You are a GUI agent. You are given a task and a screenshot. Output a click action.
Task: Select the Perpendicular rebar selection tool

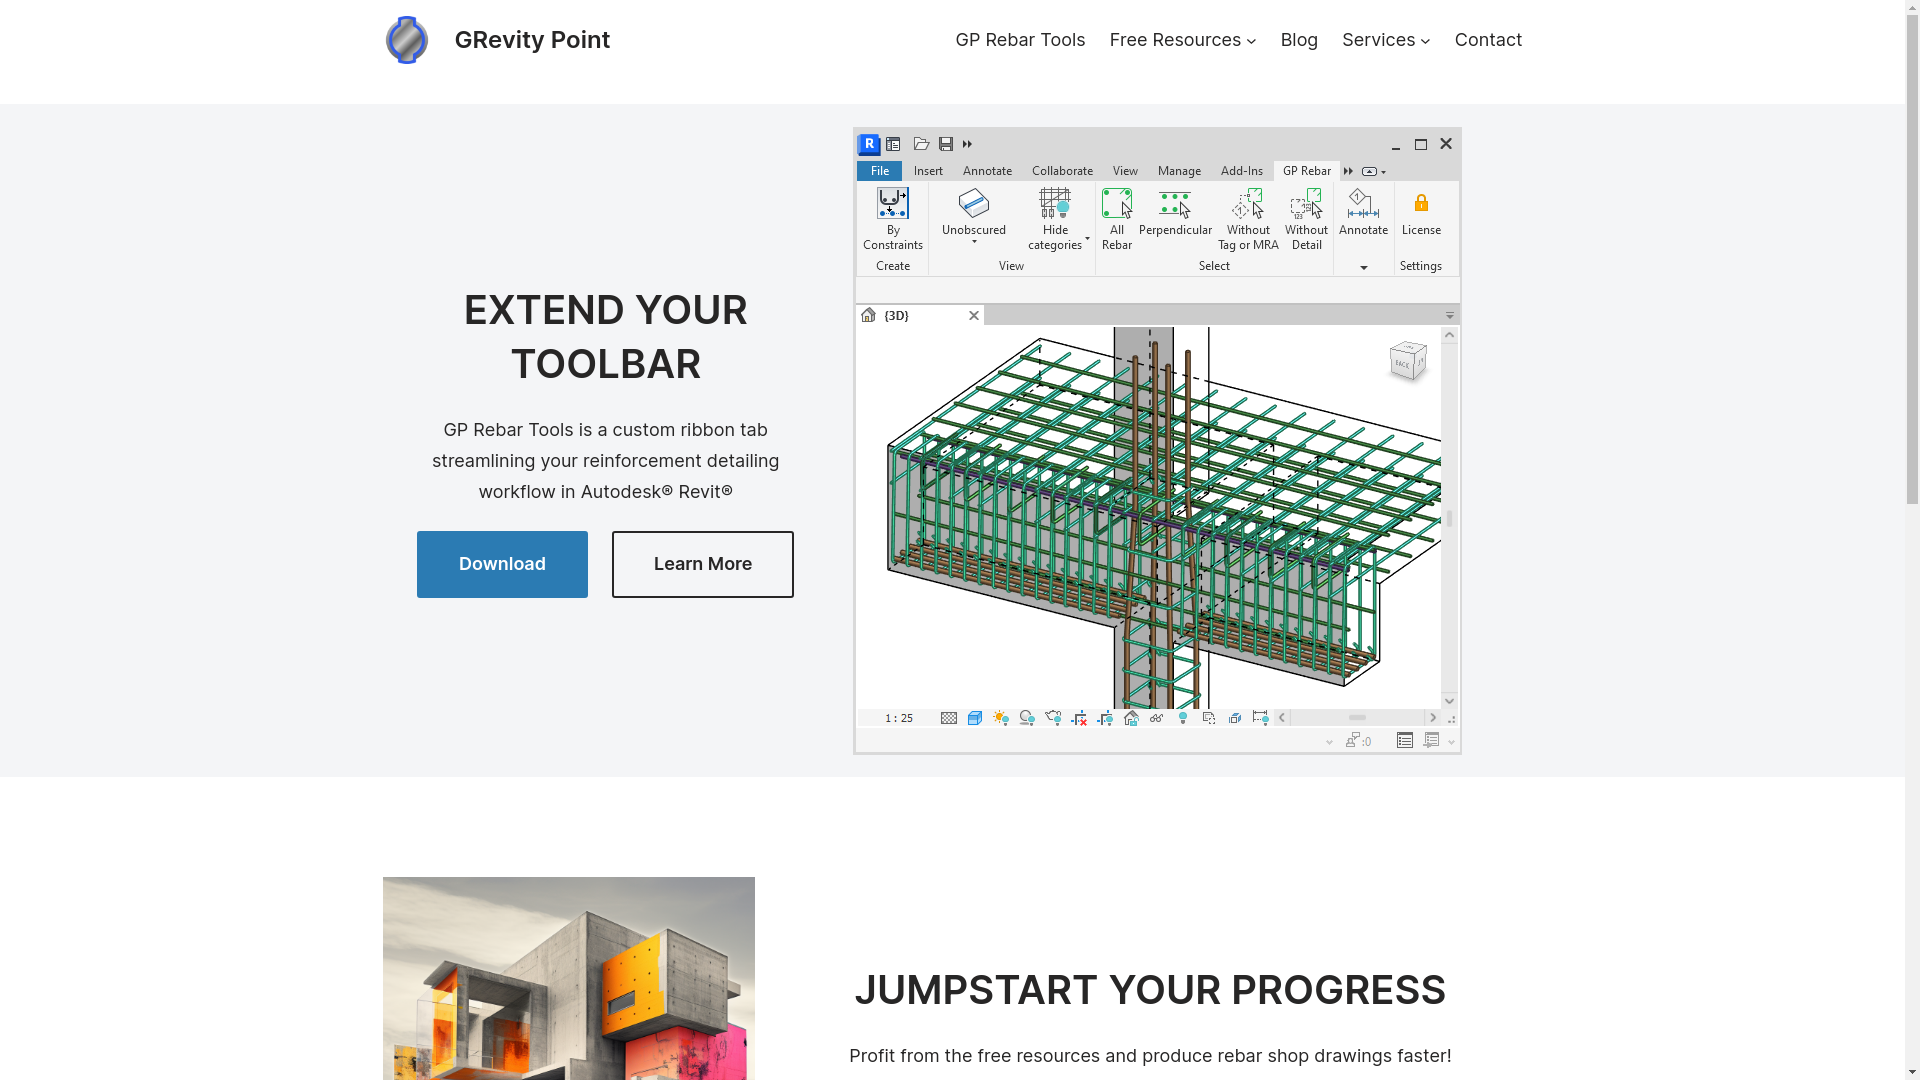(1175, 213)
